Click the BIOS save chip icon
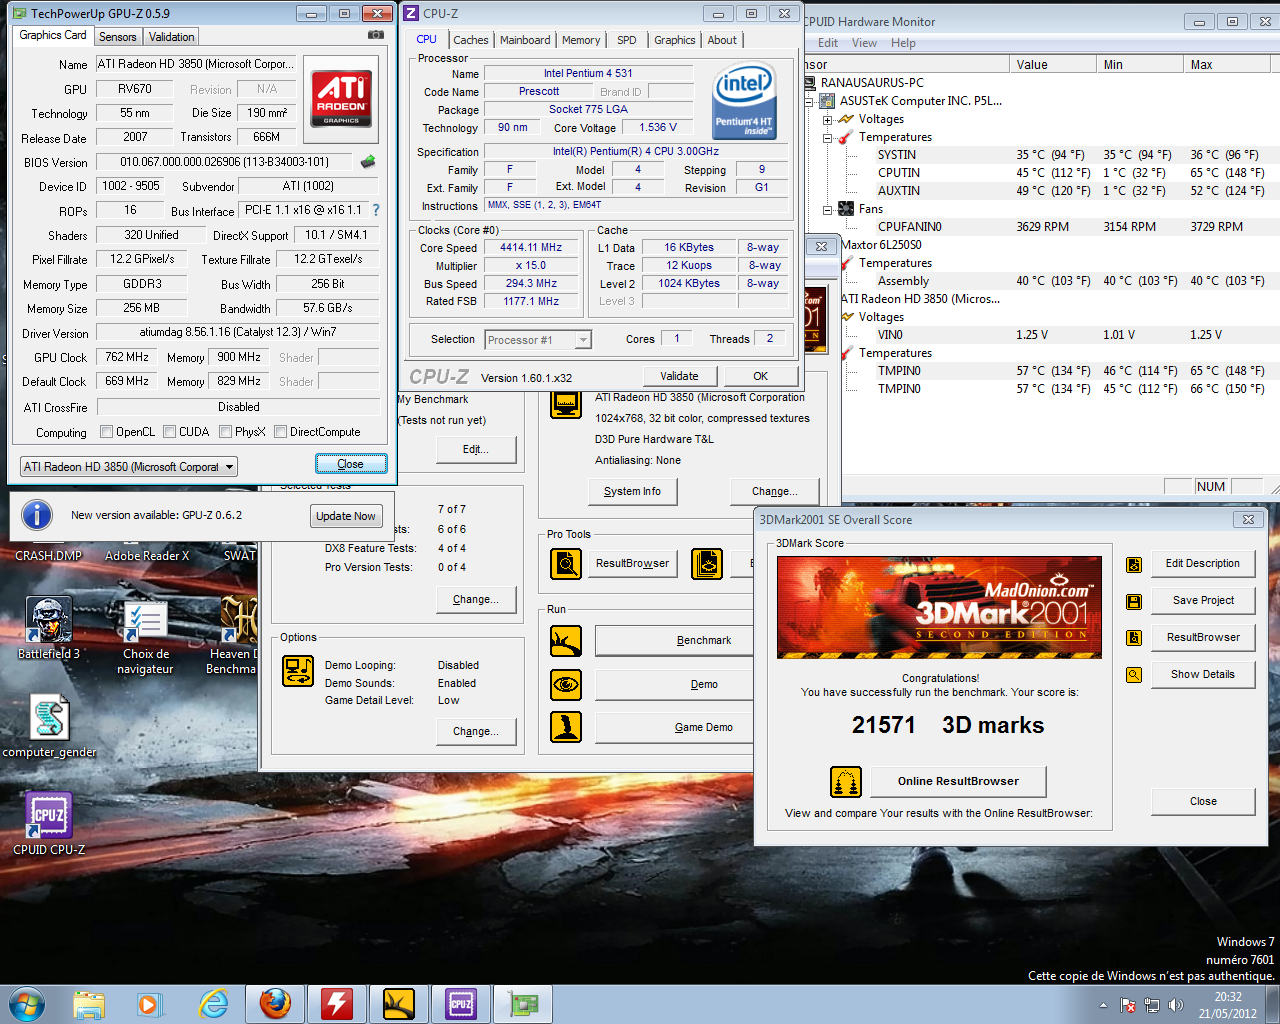Image resolution: width=1280 pixels, height=1024 pixels. pyautogui.click(x=368, y=161)
